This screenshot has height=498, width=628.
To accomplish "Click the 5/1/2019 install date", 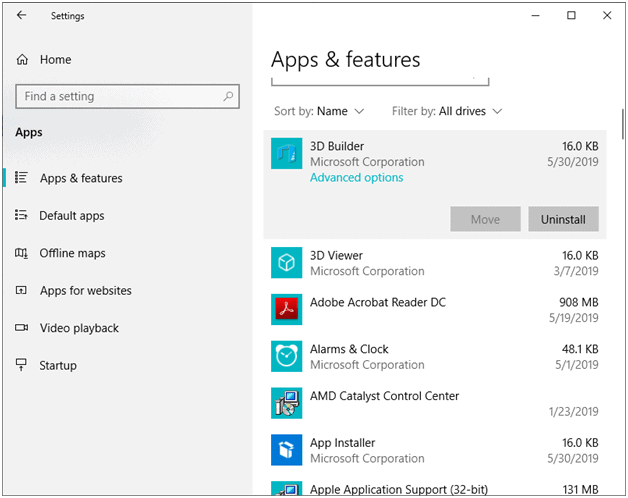I will click(577, 365).
